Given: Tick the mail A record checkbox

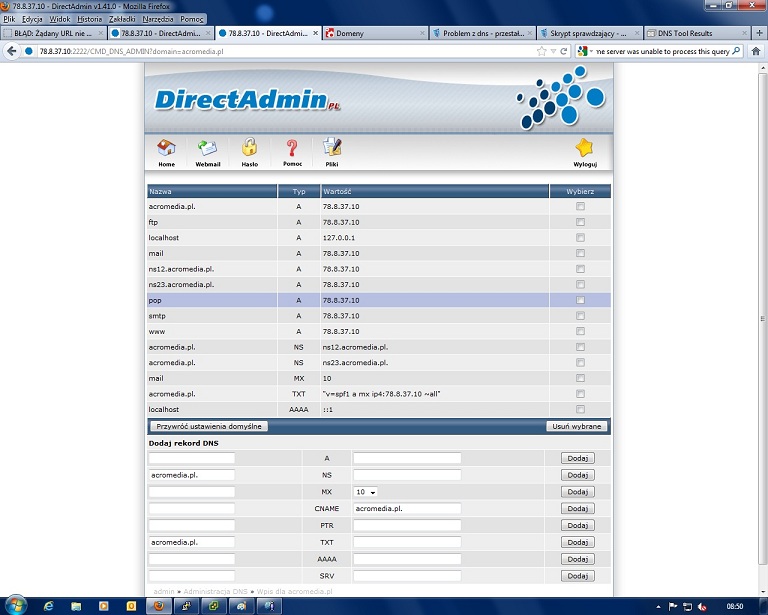Looking at the screenshot, I should coord(580,254).
